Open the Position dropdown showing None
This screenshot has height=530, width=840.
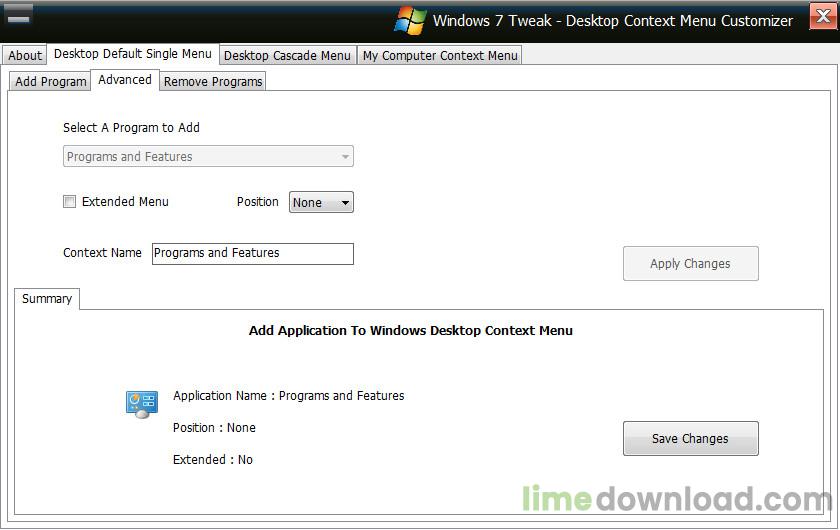321,203
